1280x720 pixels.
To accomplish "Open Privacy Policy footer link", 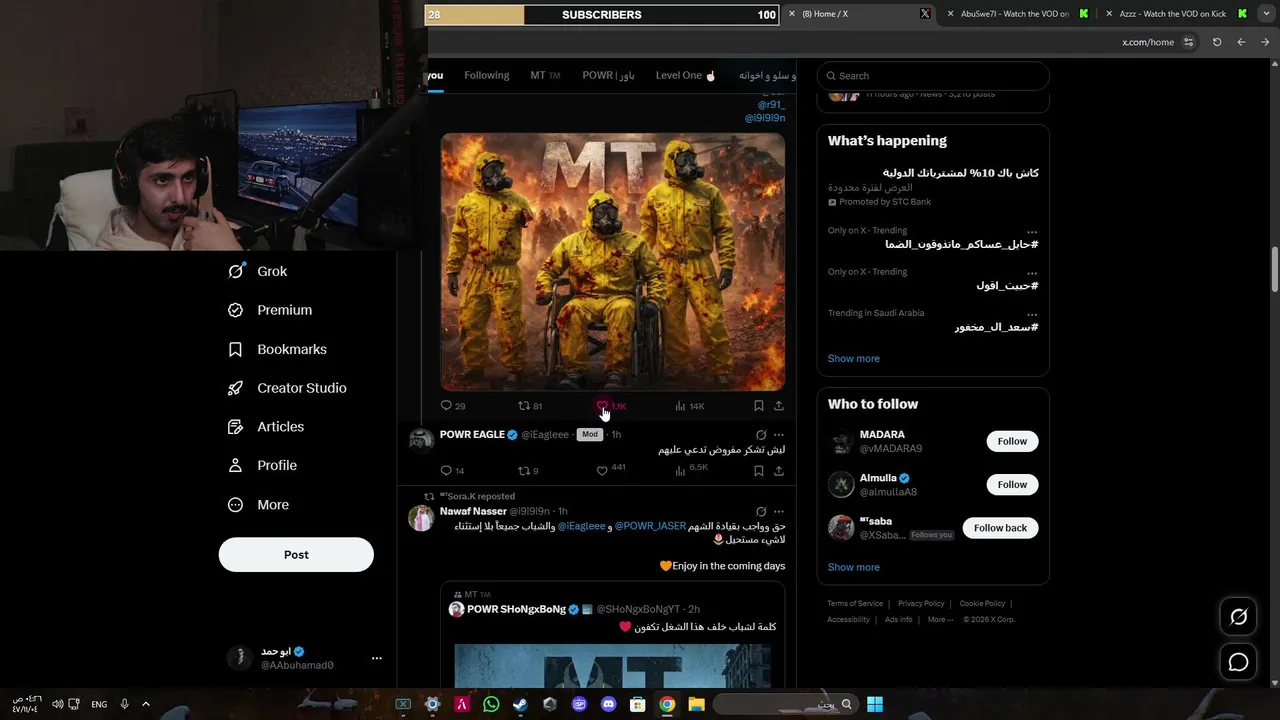I will [x=921, y=604].
